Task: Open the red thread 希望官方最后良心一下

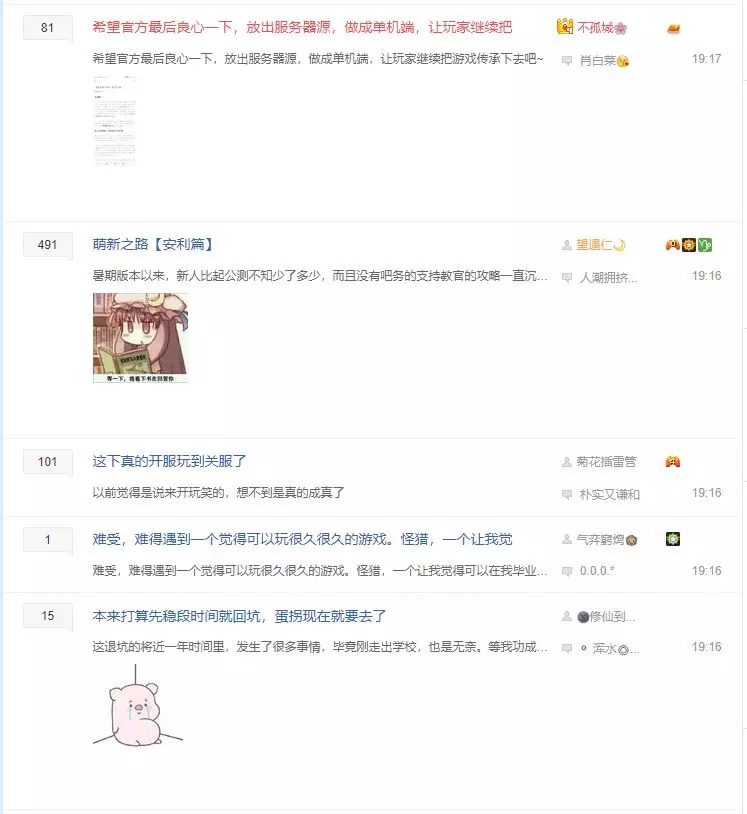Action: (302, 27)
